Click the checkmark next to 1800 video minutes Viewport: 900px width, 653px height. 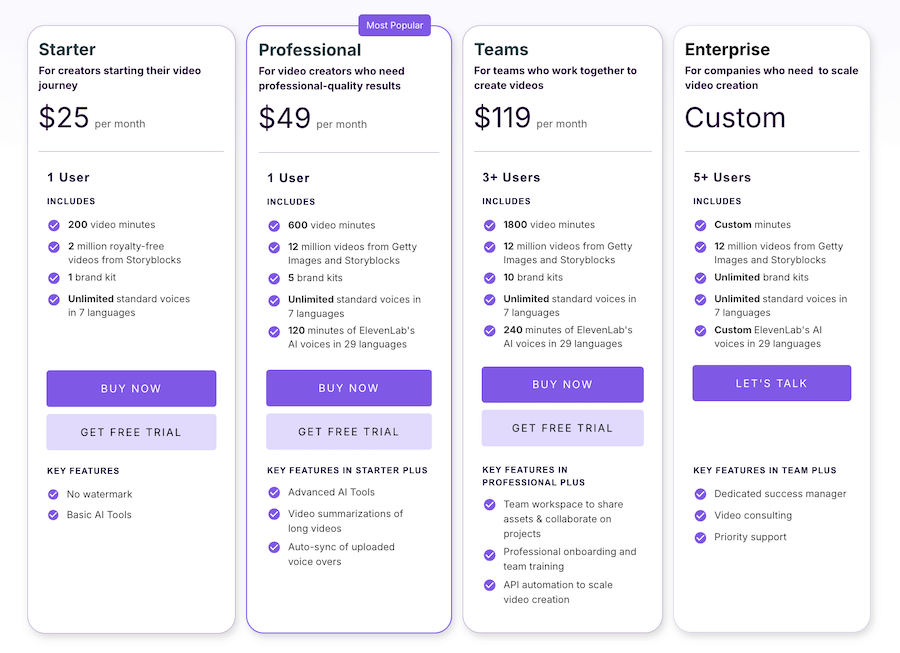click(488, 225)
